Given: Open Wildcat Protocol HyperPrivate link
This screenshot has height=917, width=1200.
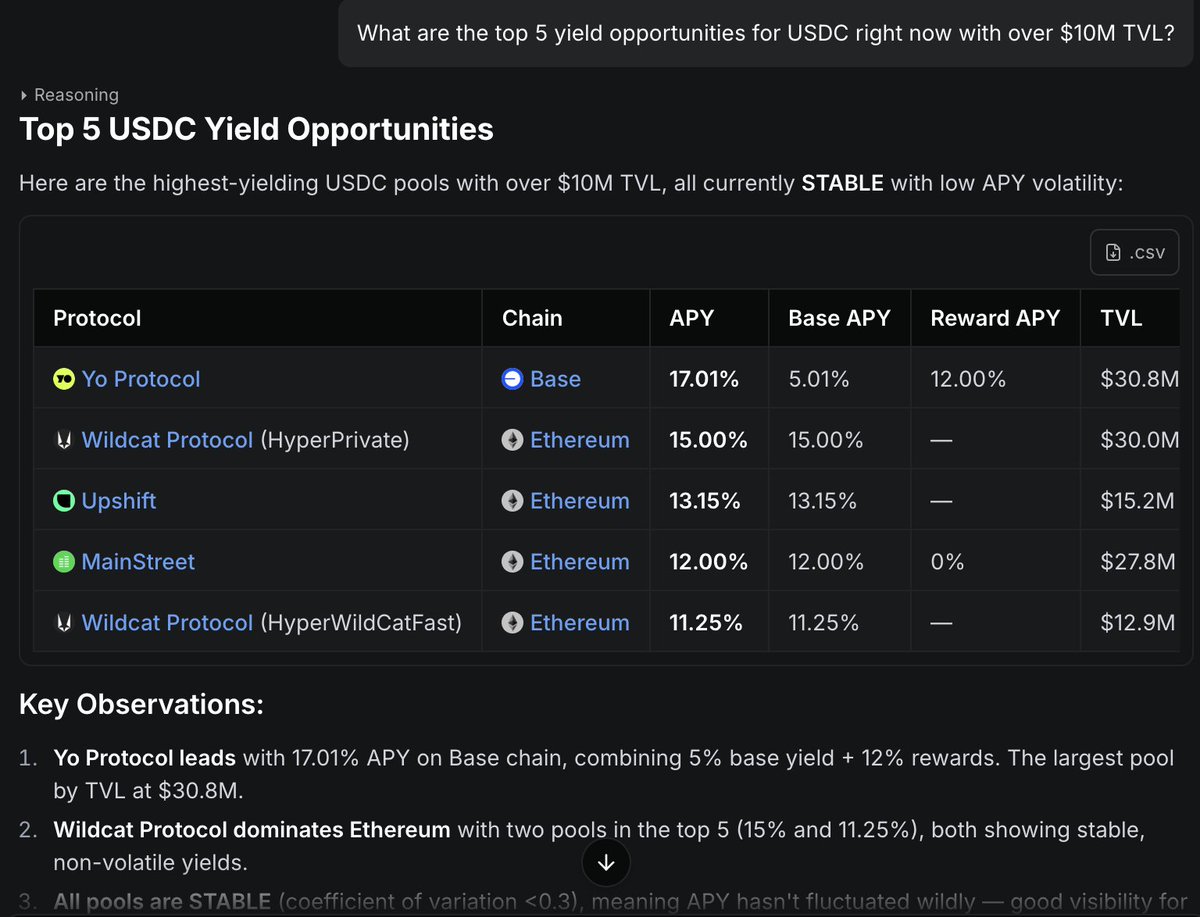Looking at the screenshot, I should click(167, 440).
